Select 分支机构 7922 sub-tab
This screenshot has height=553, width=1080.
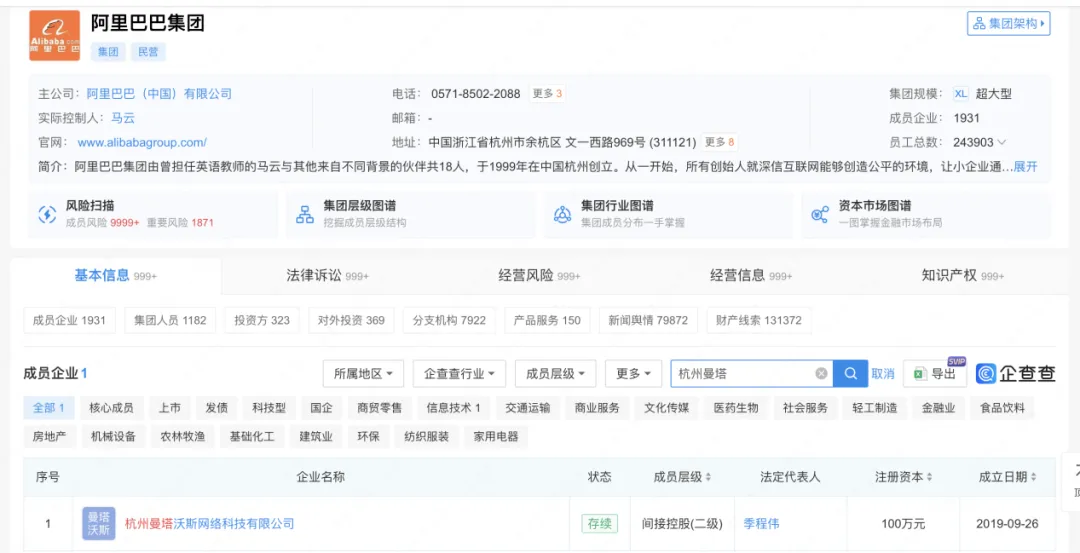tap(449, 320)
